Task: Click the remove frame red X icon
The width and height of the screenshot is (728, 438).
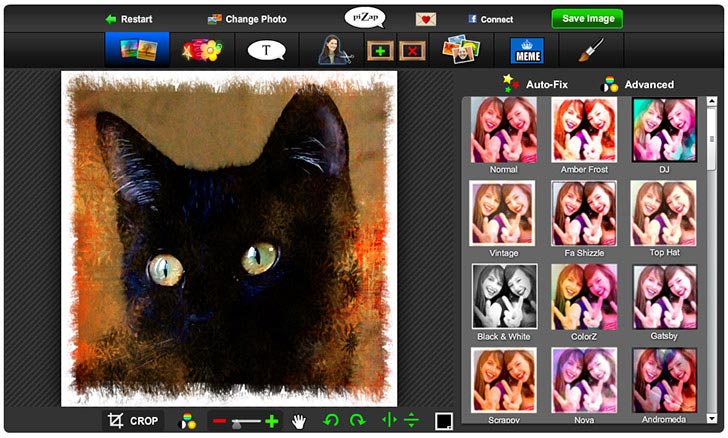Action: pyautogui.click(x=411, y=51)
